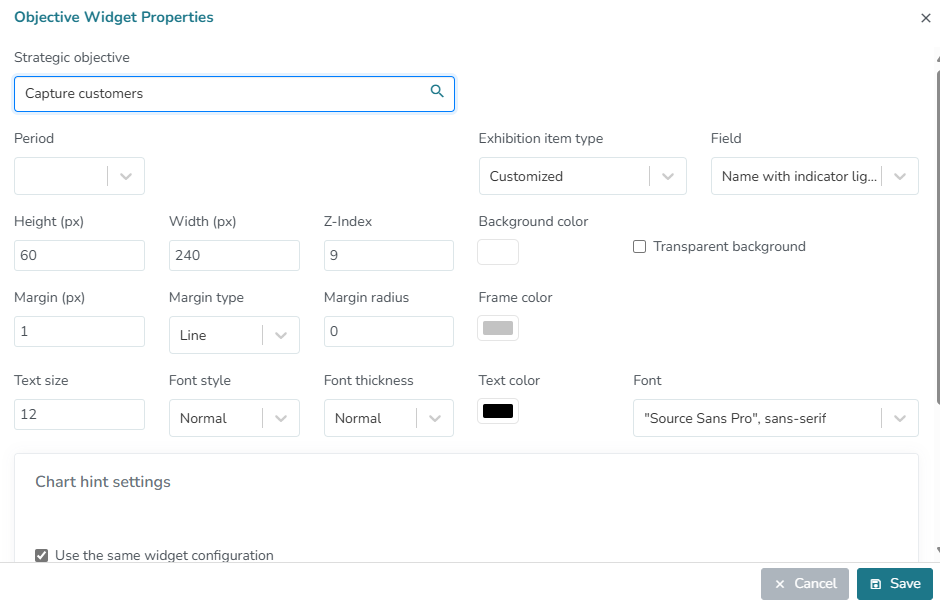This screenshot has width=940, height=601.
Task: Open the Field dropdown
Action: point(900,176)
